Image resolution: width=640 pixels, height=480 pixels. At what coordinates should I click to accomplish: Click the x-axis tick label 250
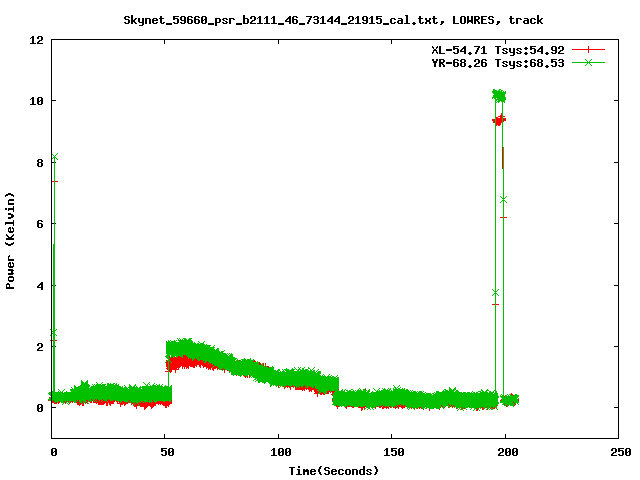(620, 452)
